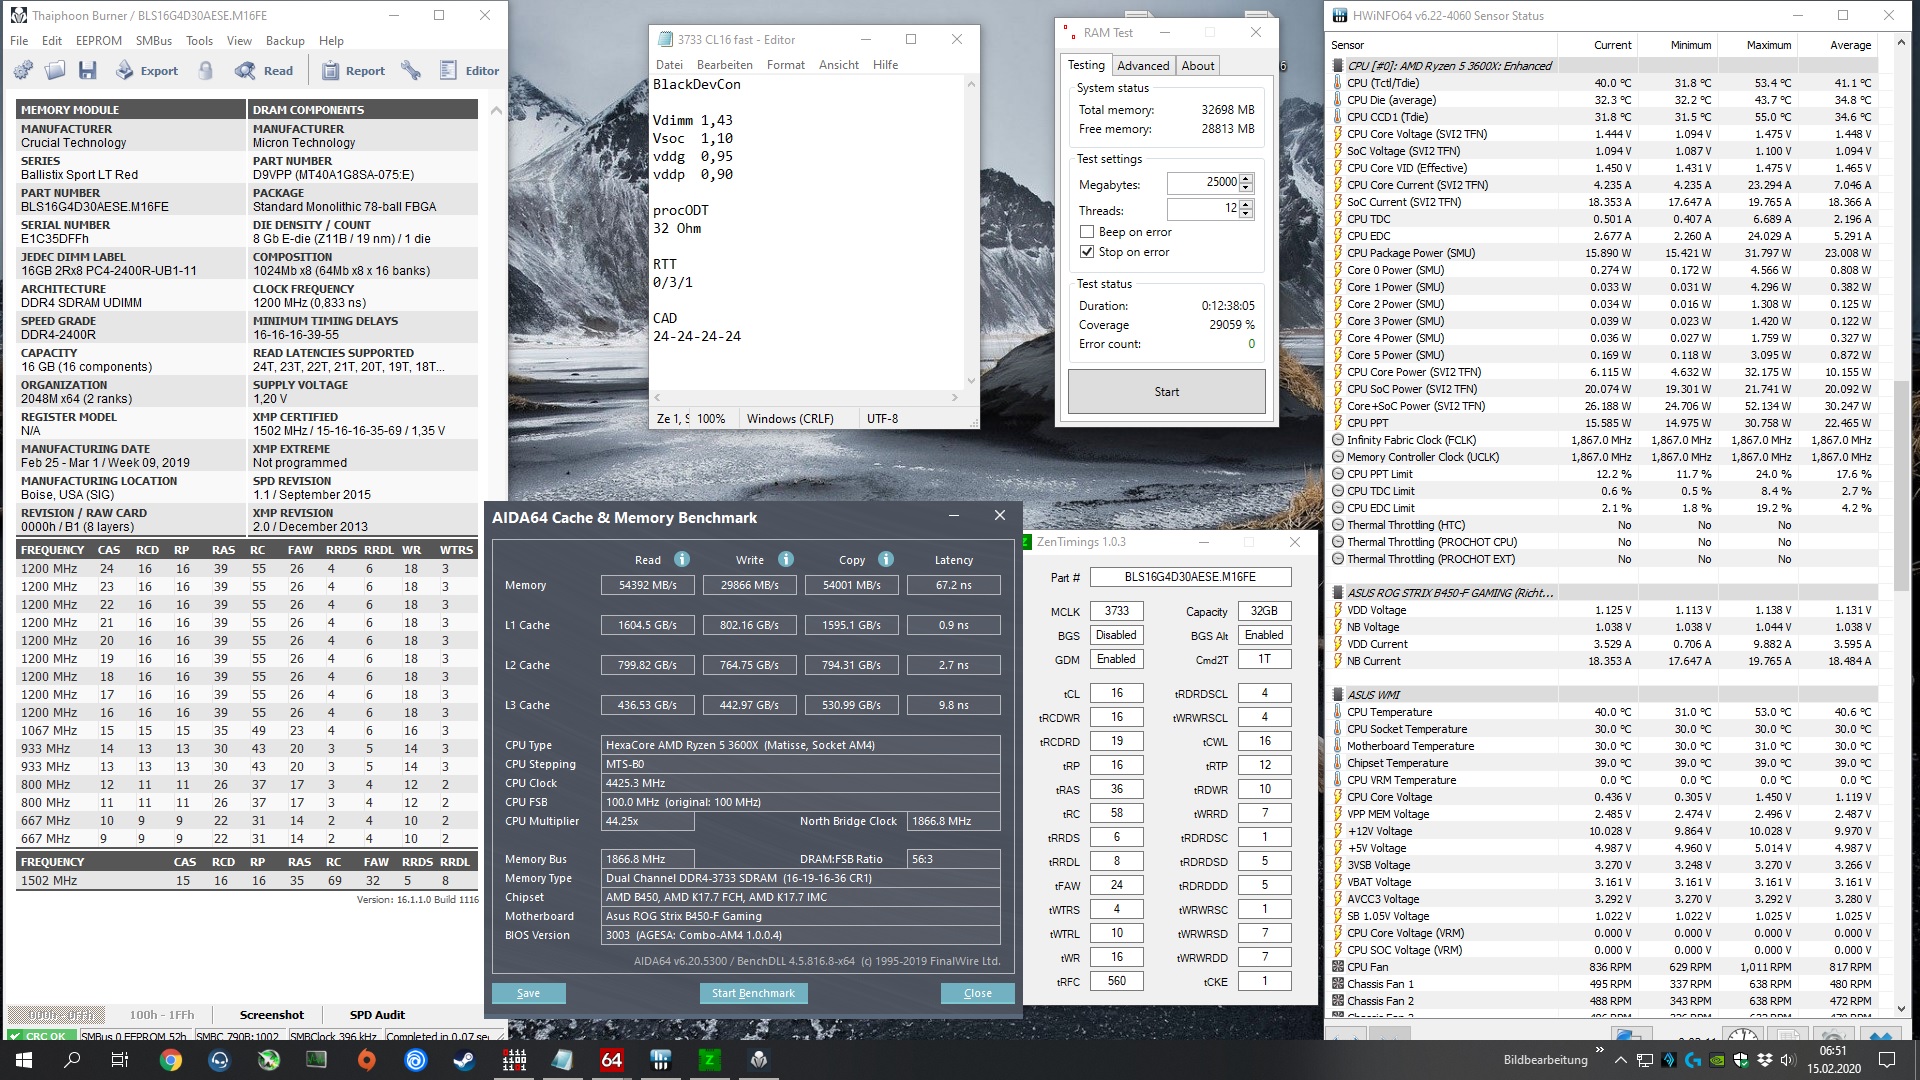This screenshot has height=1080, width=1920.
Task: Click the wrench tool icon
Action: pos(410,70)
